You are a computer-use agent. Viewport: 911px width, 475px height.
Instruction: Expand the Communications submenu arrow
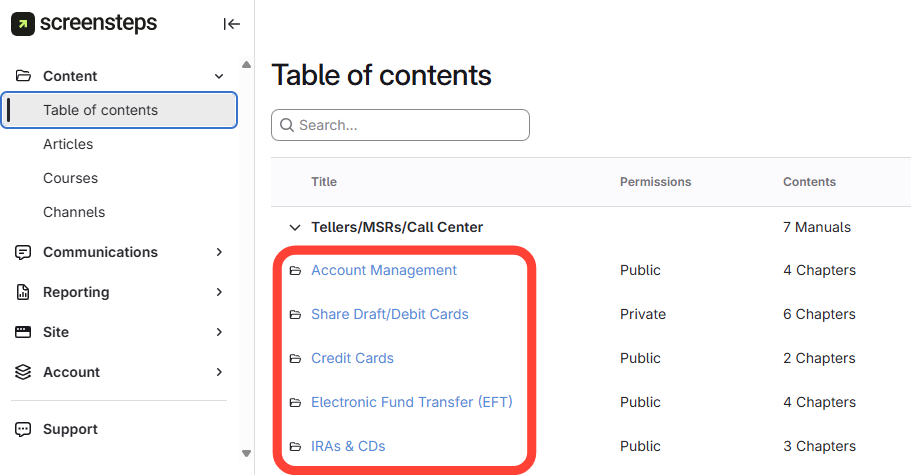coord(220,252)
